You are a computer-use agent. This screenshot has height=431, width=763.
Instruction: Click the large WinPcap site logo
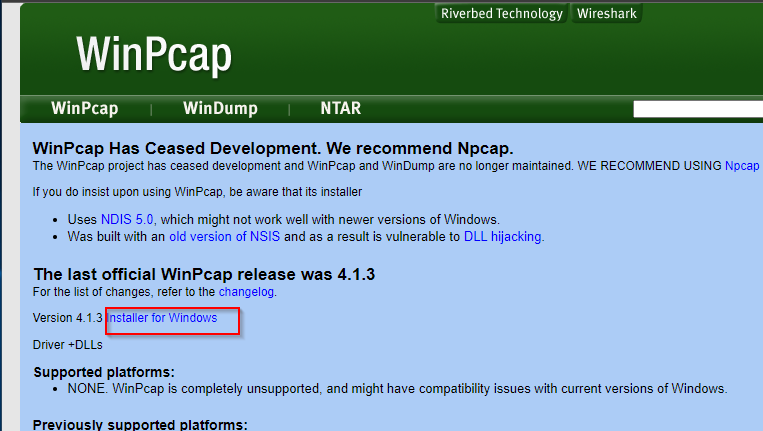coord(154,54)
